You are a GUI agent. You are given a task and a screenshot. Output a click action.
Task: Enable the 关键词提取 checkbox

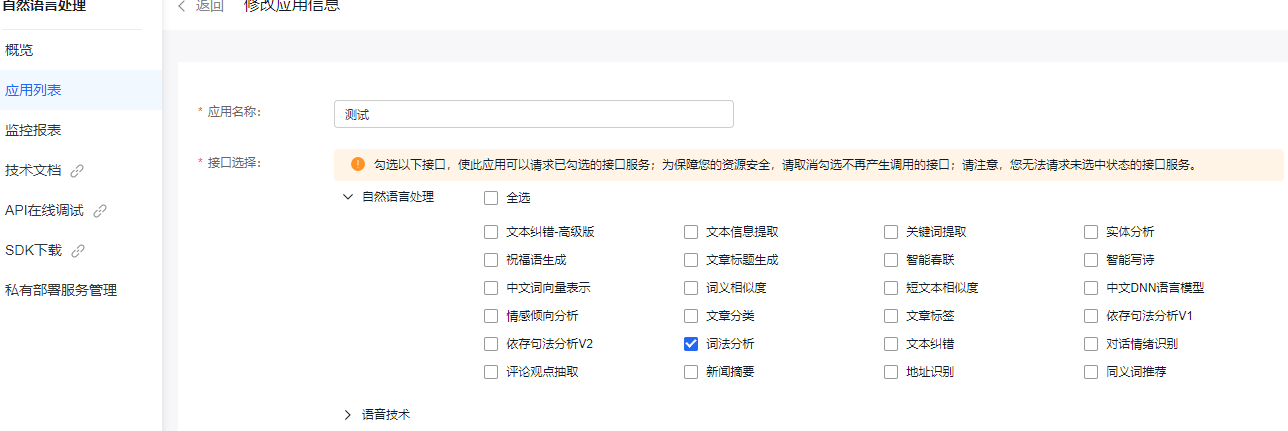pos(890,232)
